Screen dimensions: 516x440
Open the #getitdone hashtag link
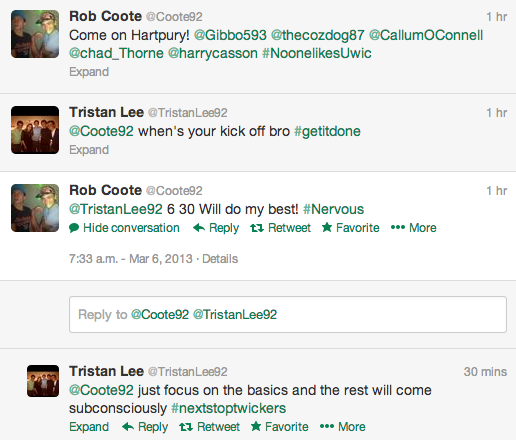(327, 131)
